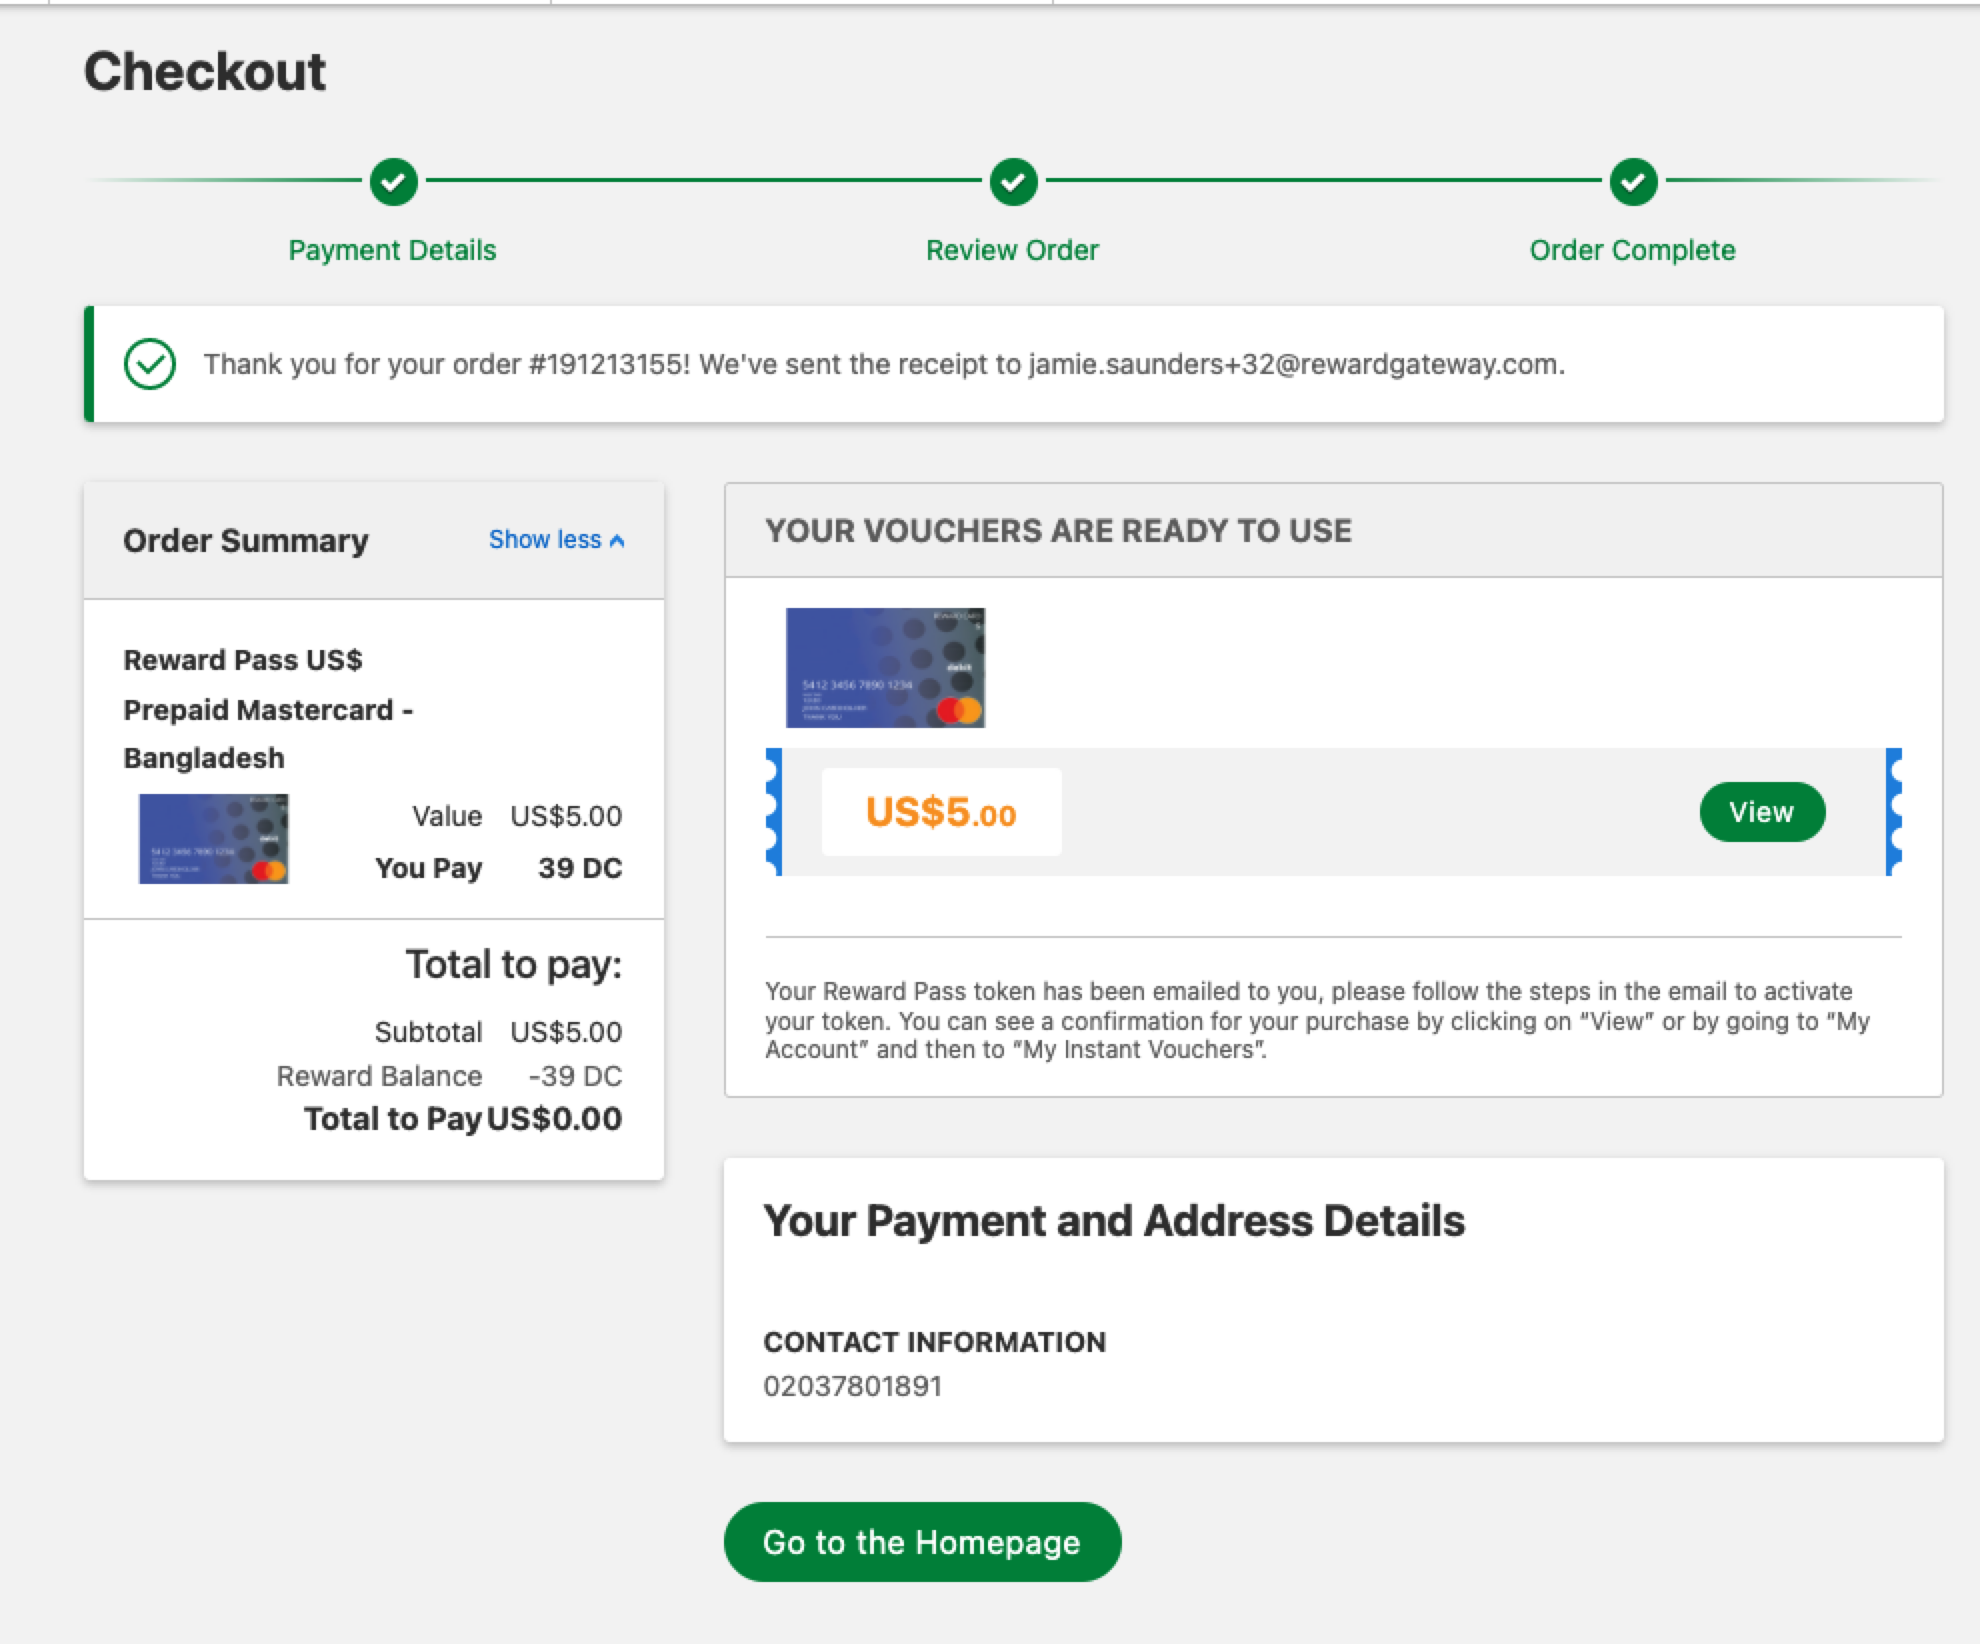
Task: Select the Payment Details step label
Action: coord(392,250)
